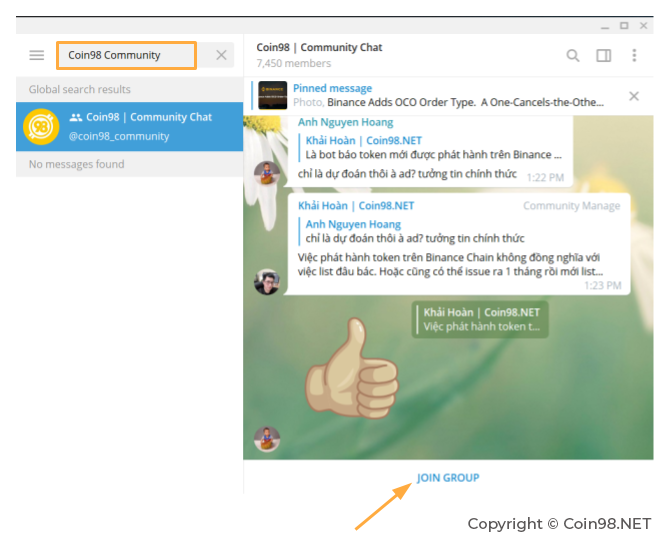Click the avatar beside the 1:22 PM message
The image size is (665, 540).
(267, 173)
